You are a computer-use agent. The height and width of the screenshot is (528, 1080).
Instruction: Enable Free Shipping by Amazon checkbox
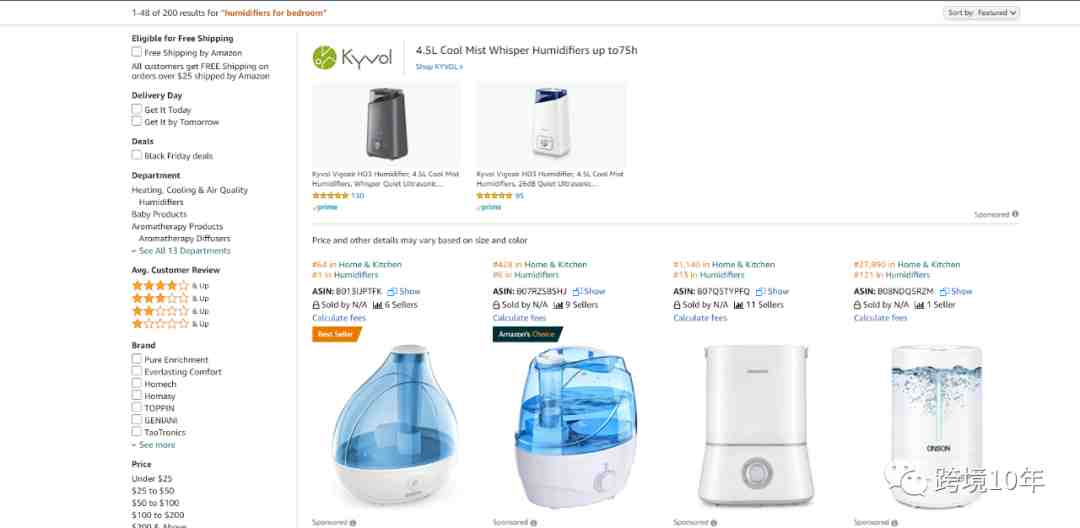click(136, 52)
